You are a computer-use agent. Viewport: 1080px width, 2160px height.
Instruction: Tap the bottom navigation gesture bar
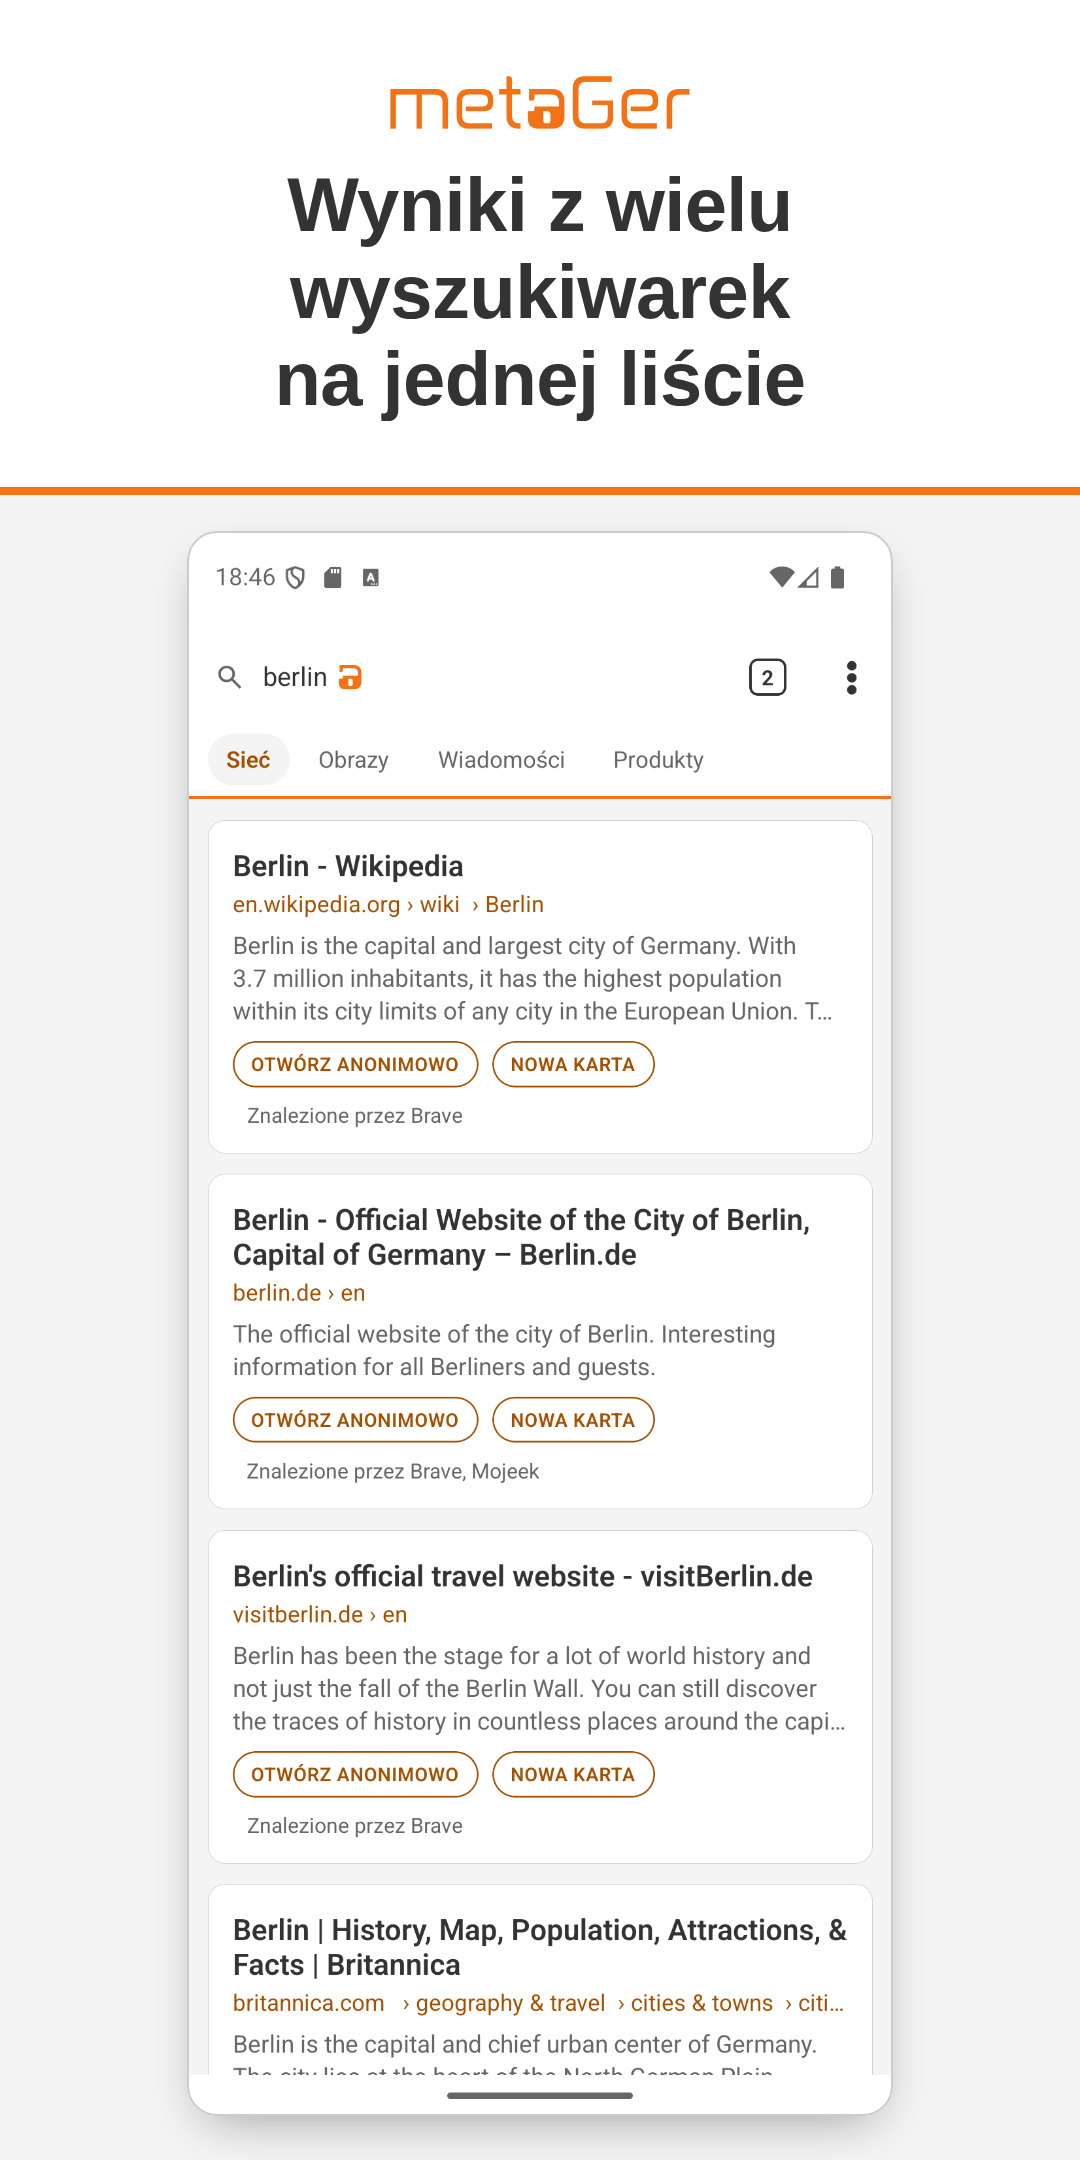coord(540,2095)
